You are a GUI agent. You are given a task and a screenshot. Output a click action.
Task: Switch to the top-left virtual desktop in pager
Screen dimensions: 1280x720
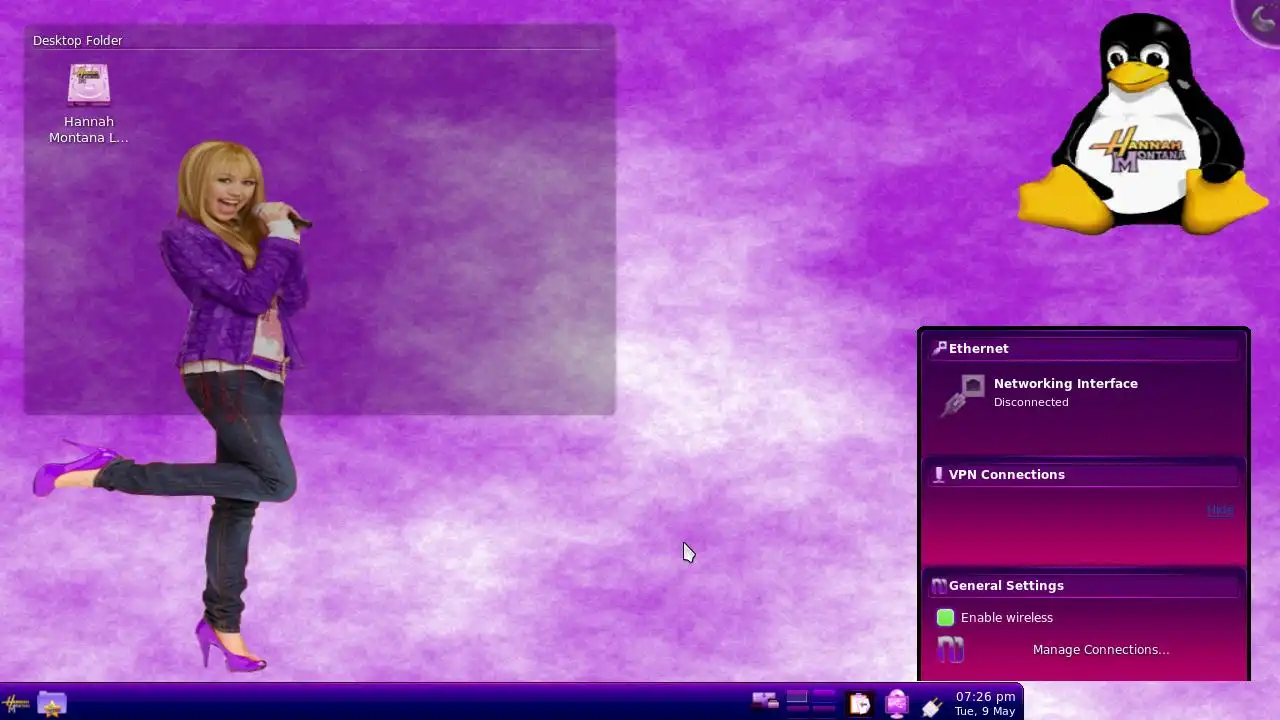[797, 697]
